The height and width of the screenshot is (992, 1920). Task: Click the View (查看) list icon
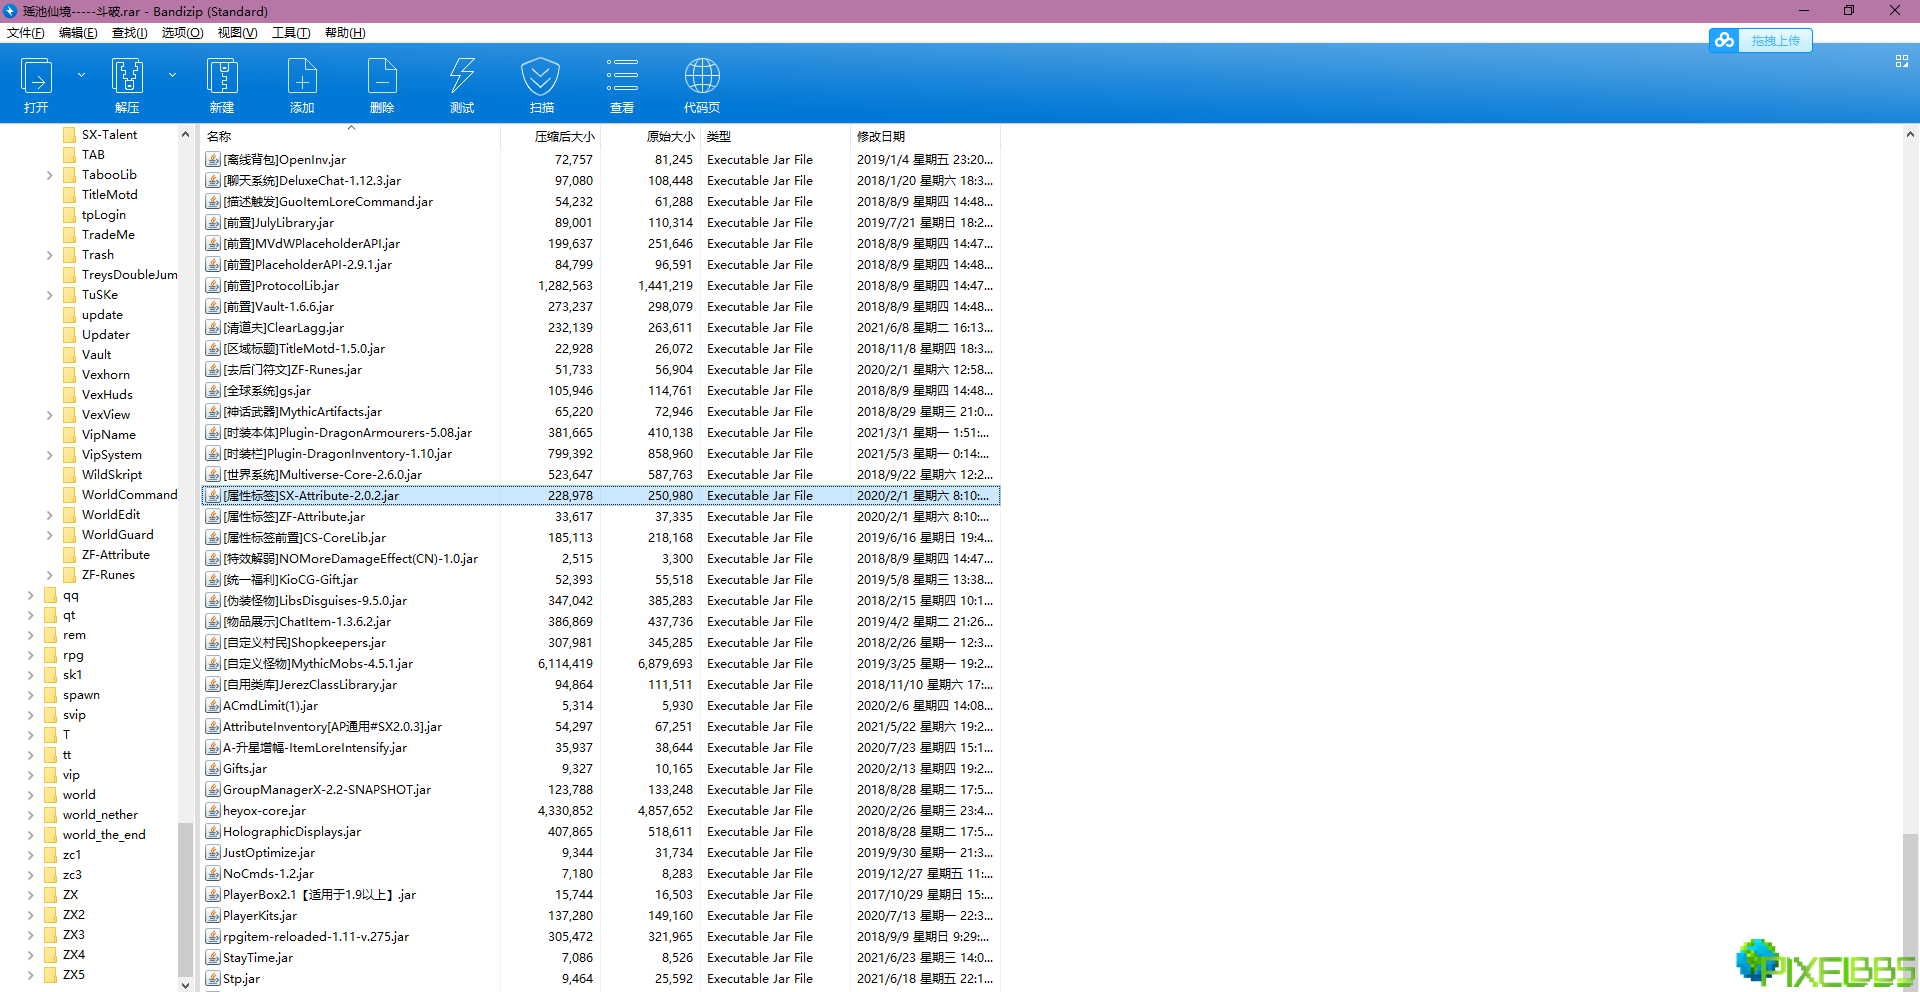622,77
